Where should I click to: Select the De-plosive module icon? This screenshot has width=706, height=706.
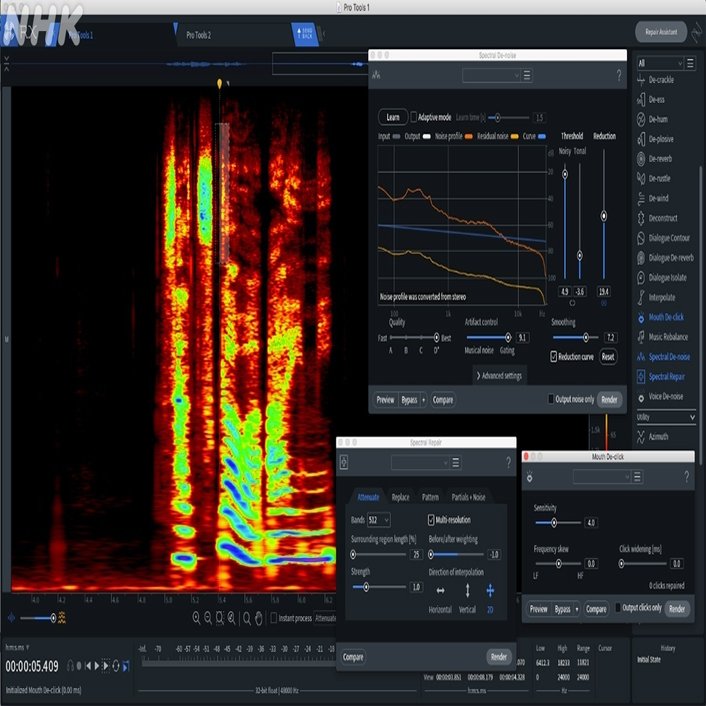click(x=641, y=139)
